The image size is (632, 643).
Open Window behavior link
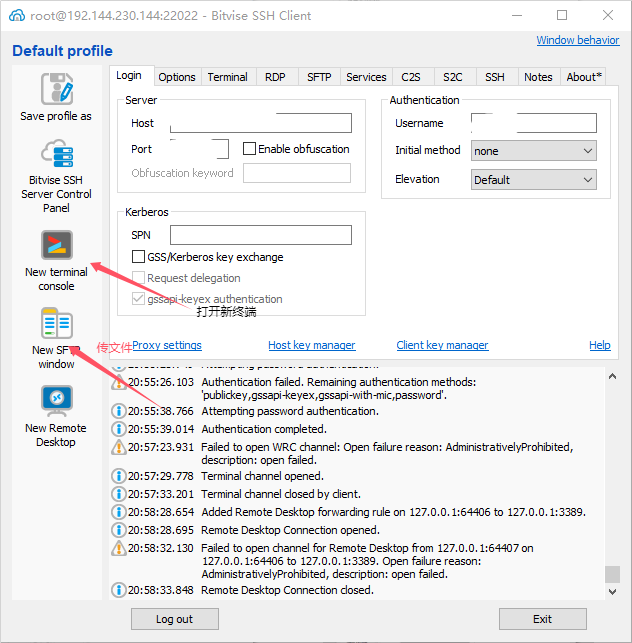(578, 40)
